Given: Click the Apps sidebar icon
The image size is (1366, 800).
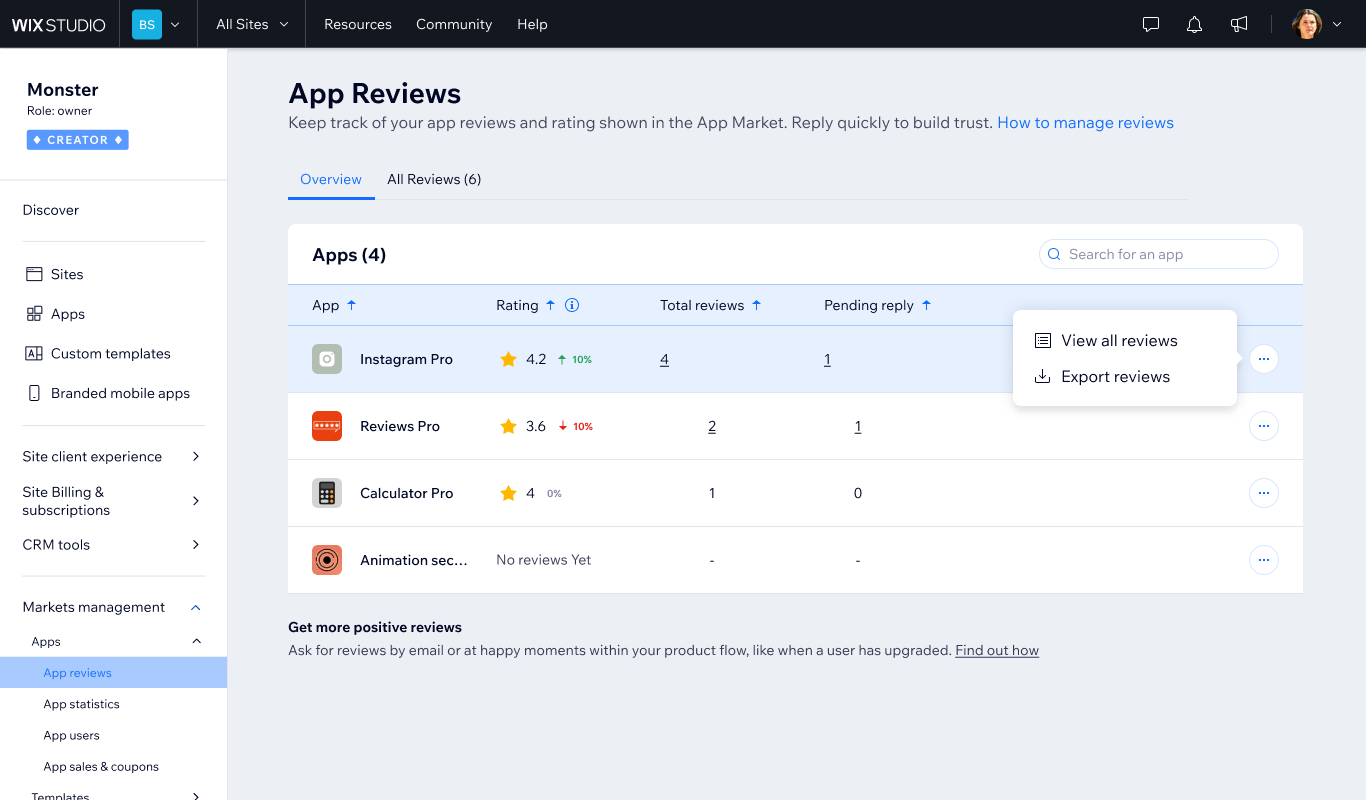Looking at the screenshot, I should [x=34, y=314].
